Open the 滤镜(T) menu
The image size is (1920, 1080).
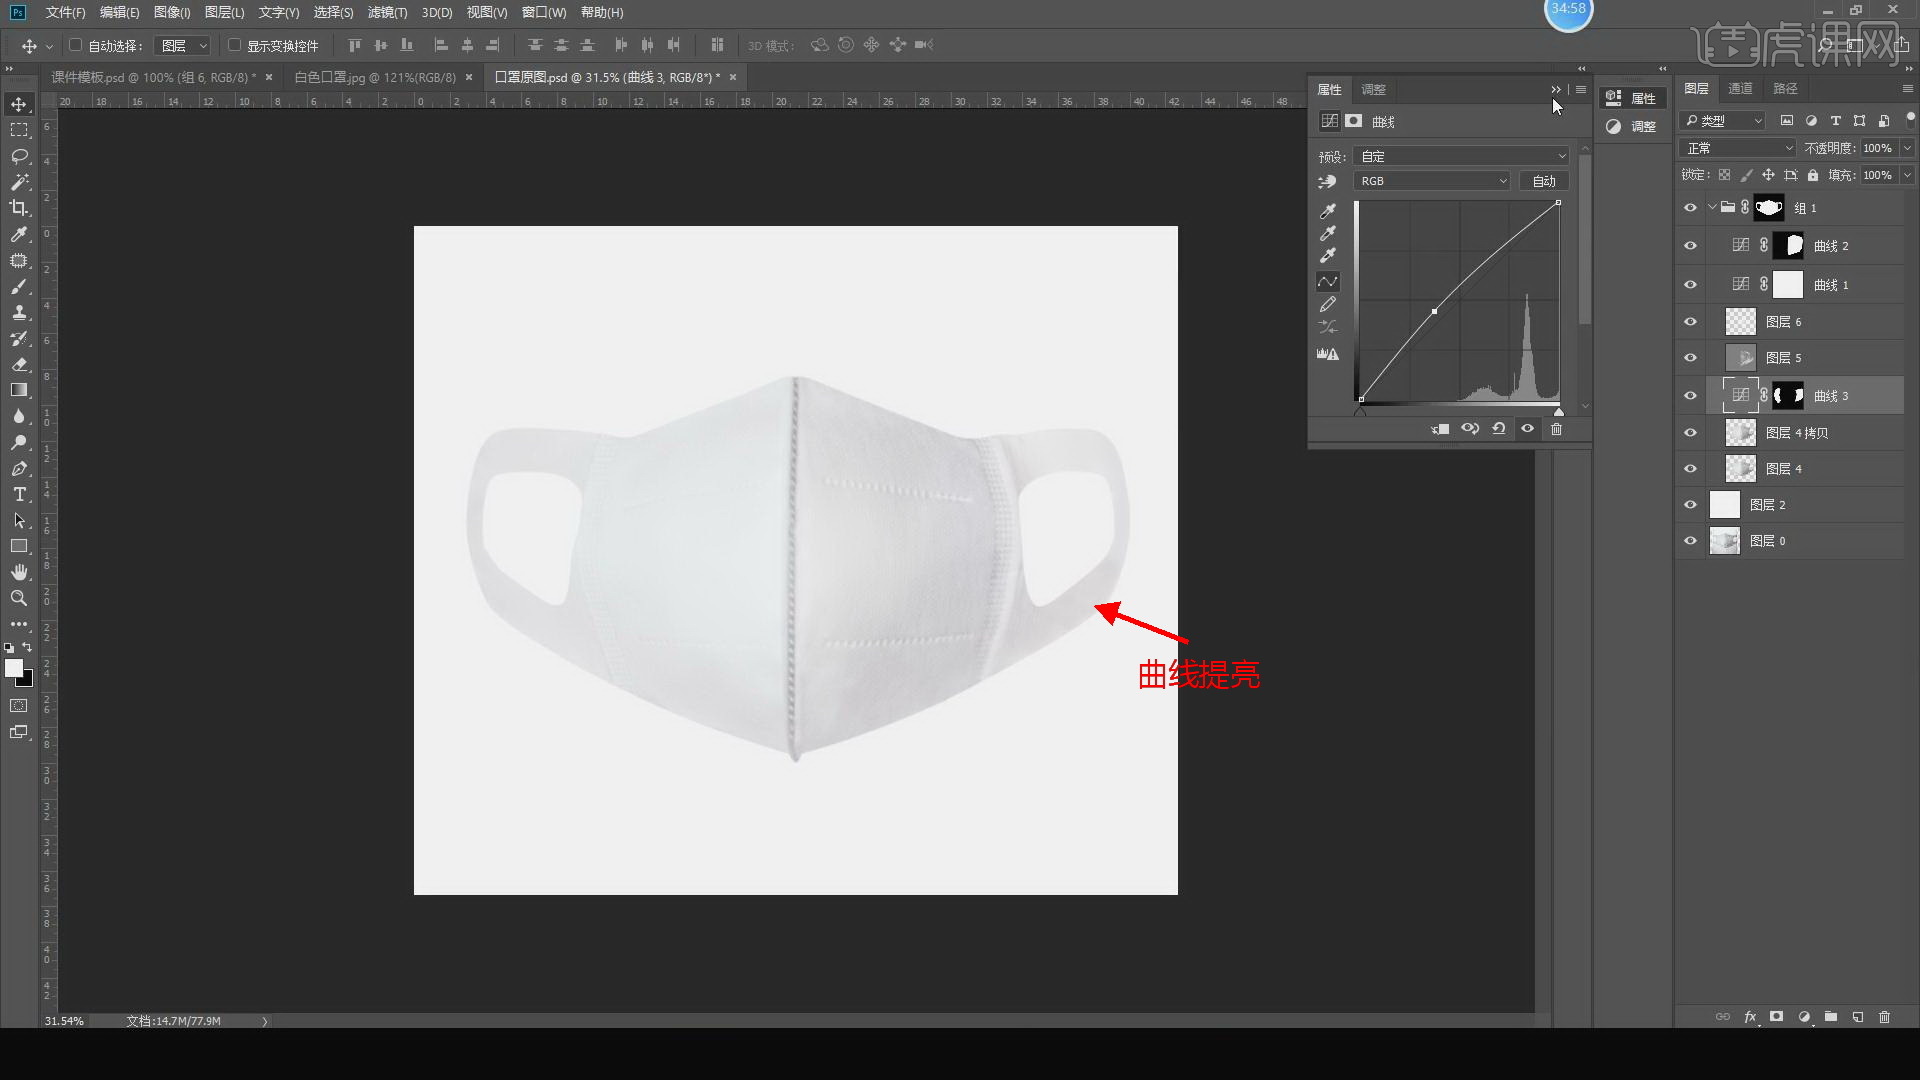click(387, 12)
